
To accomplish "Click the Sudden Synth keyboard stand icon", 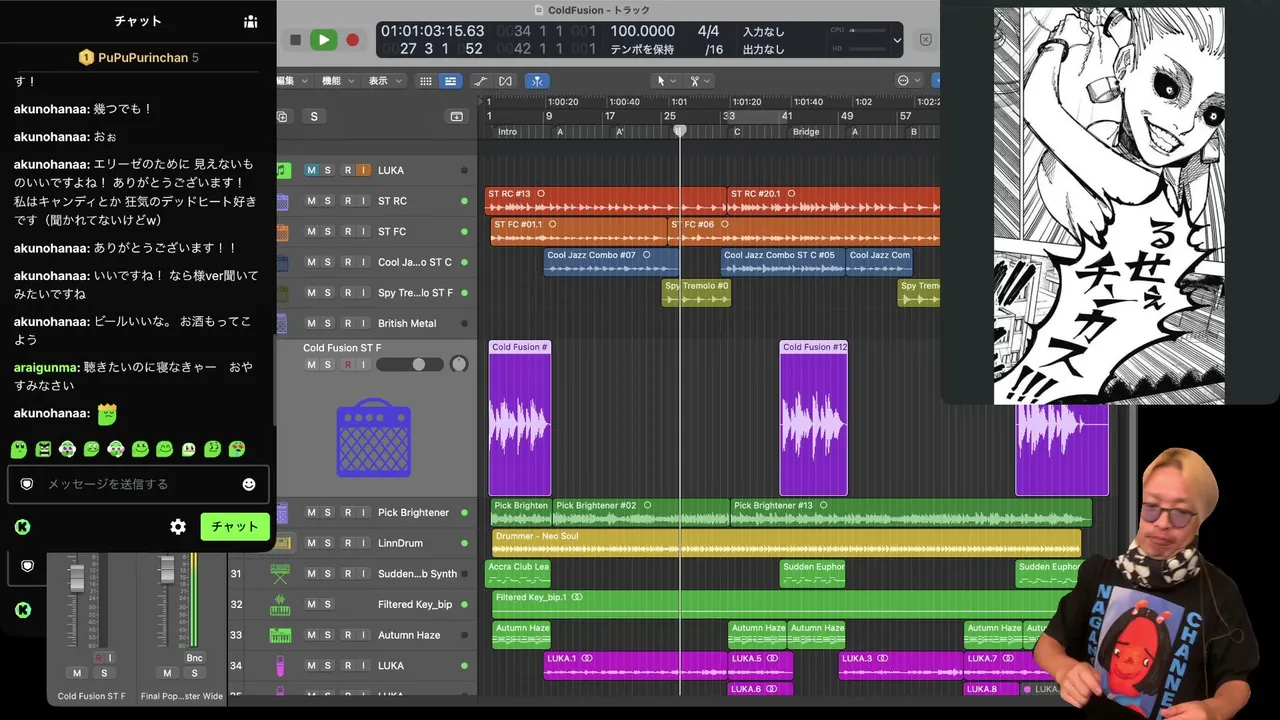I will [280, 574].
